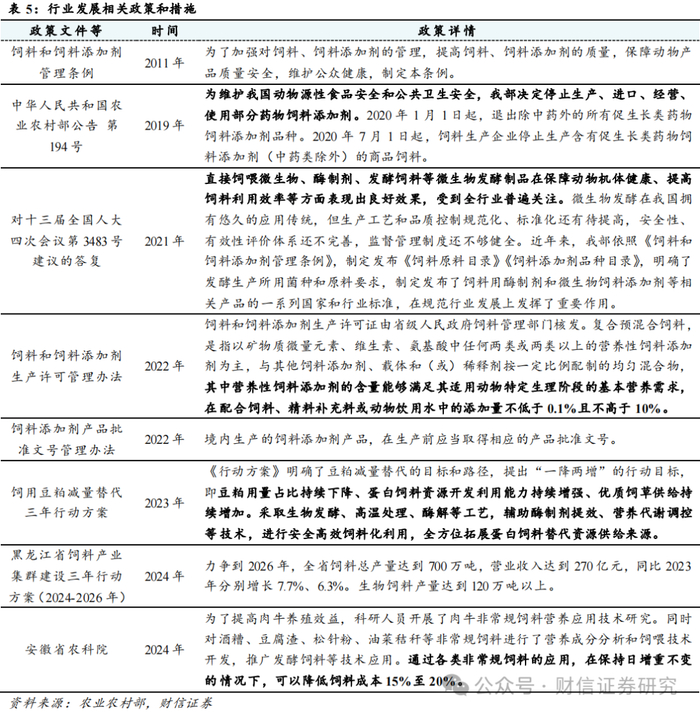Select the 黑龙江省饲料产业集群 policy cell
The width and height of the screenshot is (700, 714).
pyautogui.click(x=66, y=576)
